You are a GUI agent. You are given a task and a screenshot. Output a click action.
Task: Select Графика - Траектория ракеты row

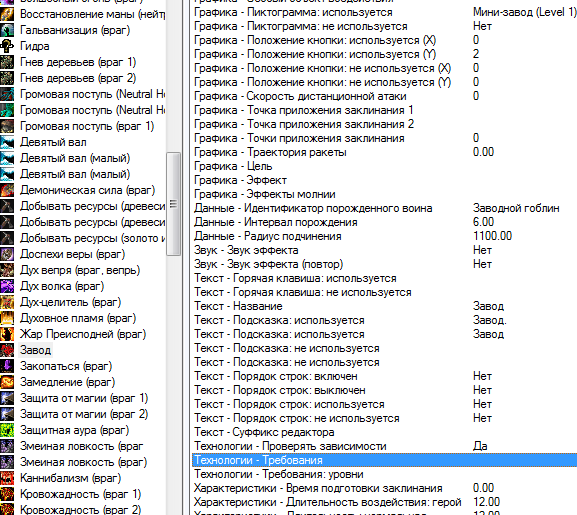pos(385,152)
